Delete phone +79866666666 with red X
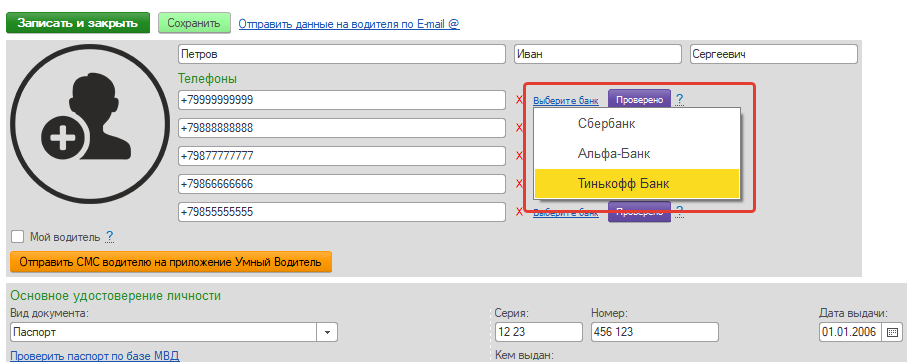 [519, 184]
